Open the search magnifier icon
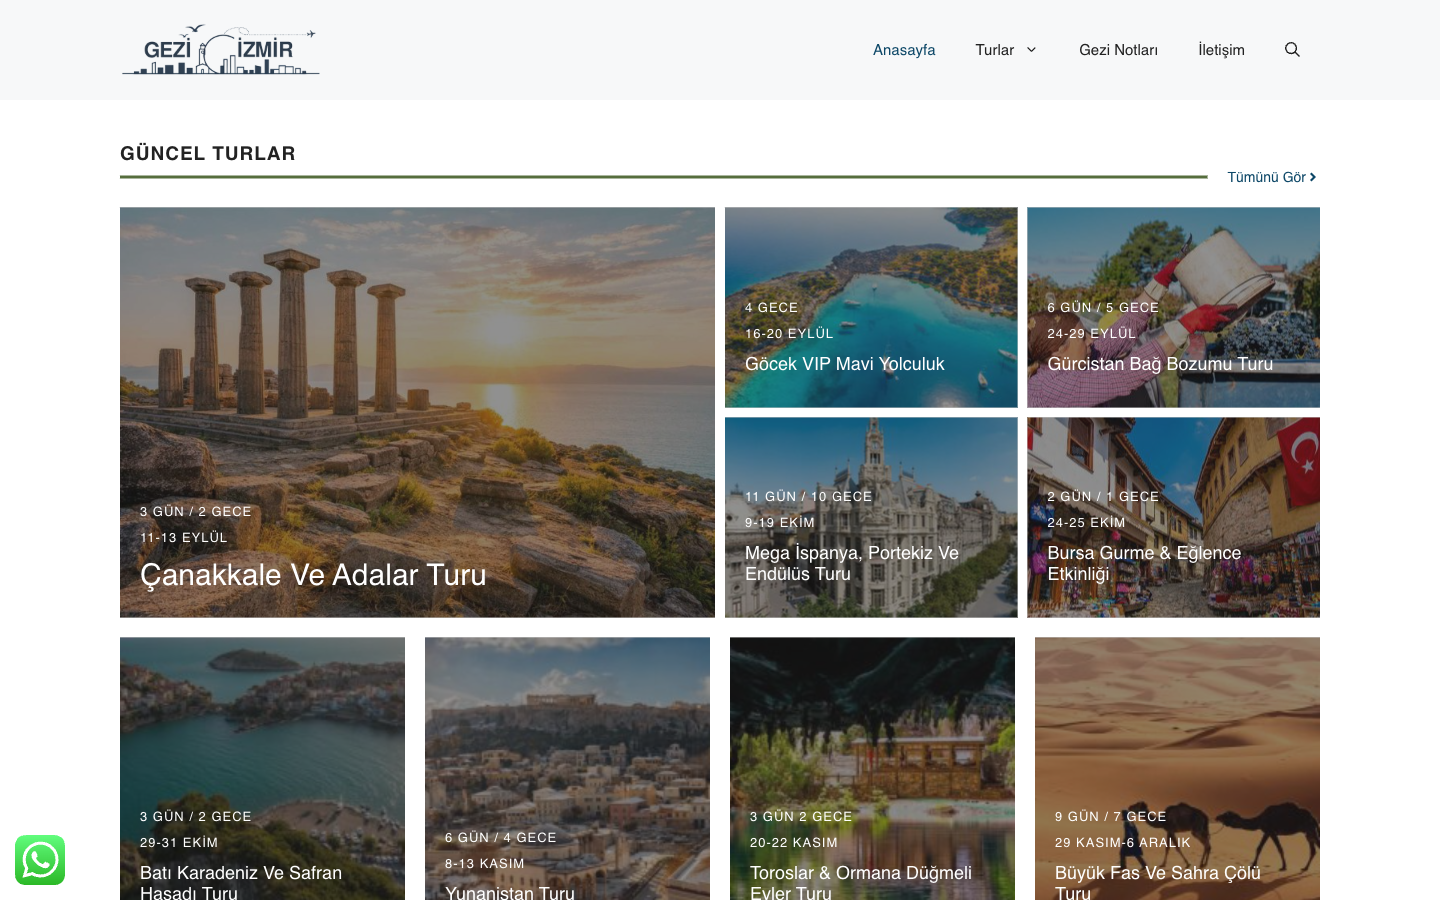The height and width of the screenshot is (900, 1440). [1292, 50]
